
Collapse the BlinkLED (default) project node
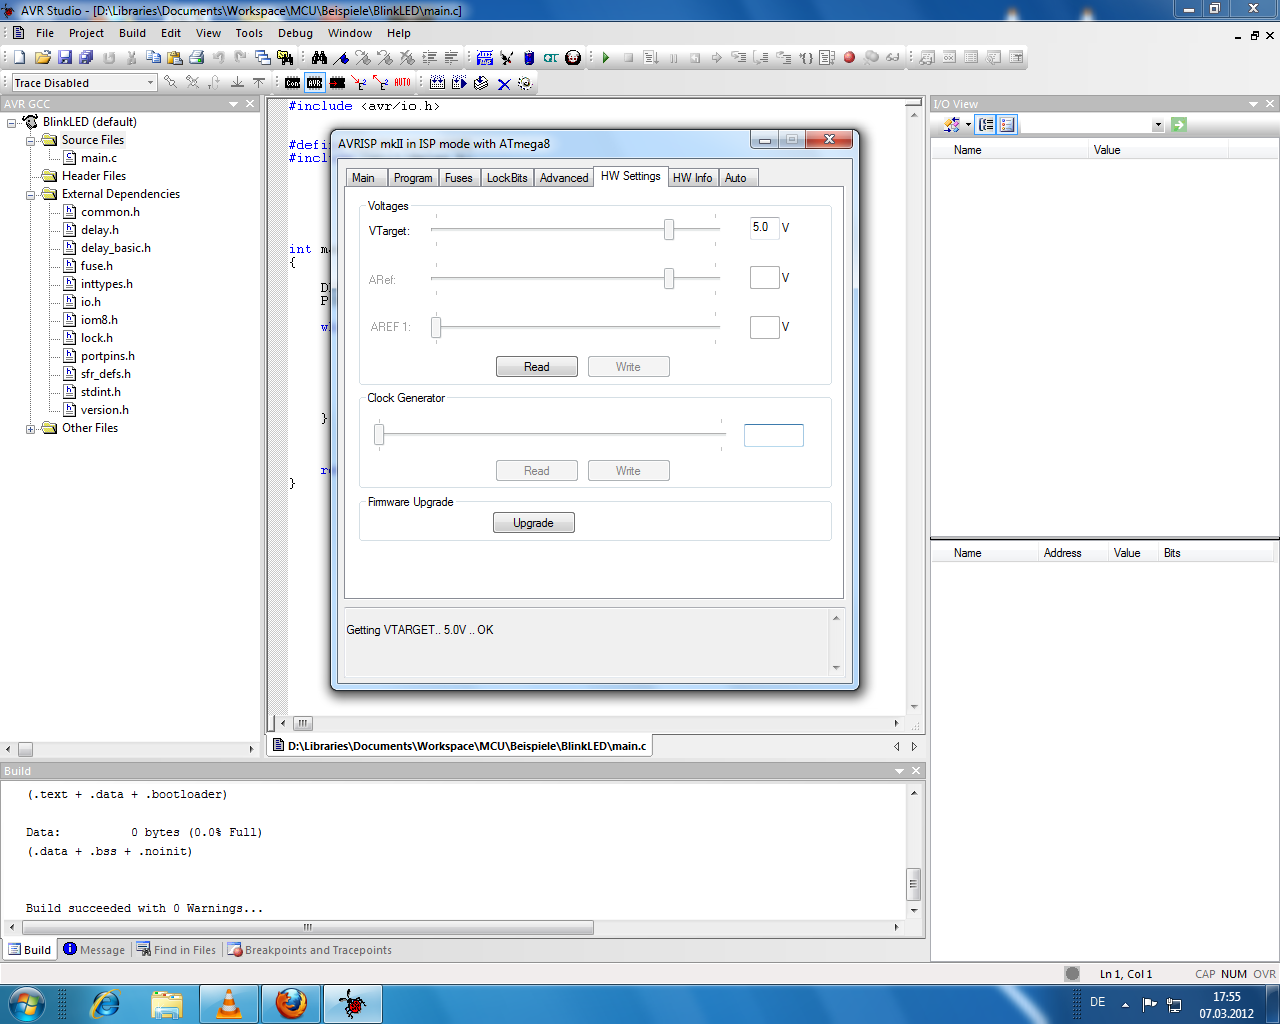[12, 122]
